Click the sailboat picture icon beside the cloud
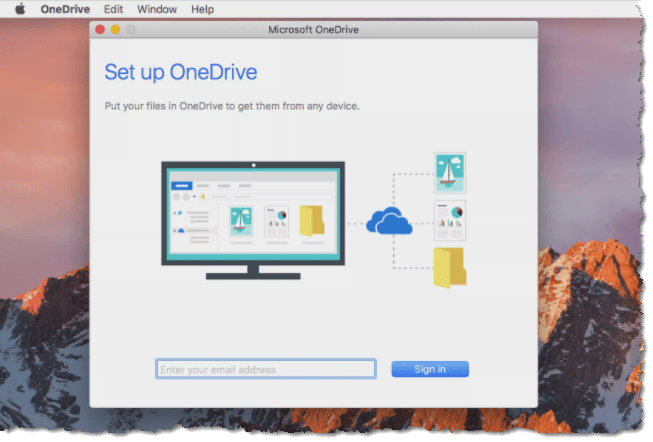The height and width of the screenshot is (442, 653). pos(449,172)
